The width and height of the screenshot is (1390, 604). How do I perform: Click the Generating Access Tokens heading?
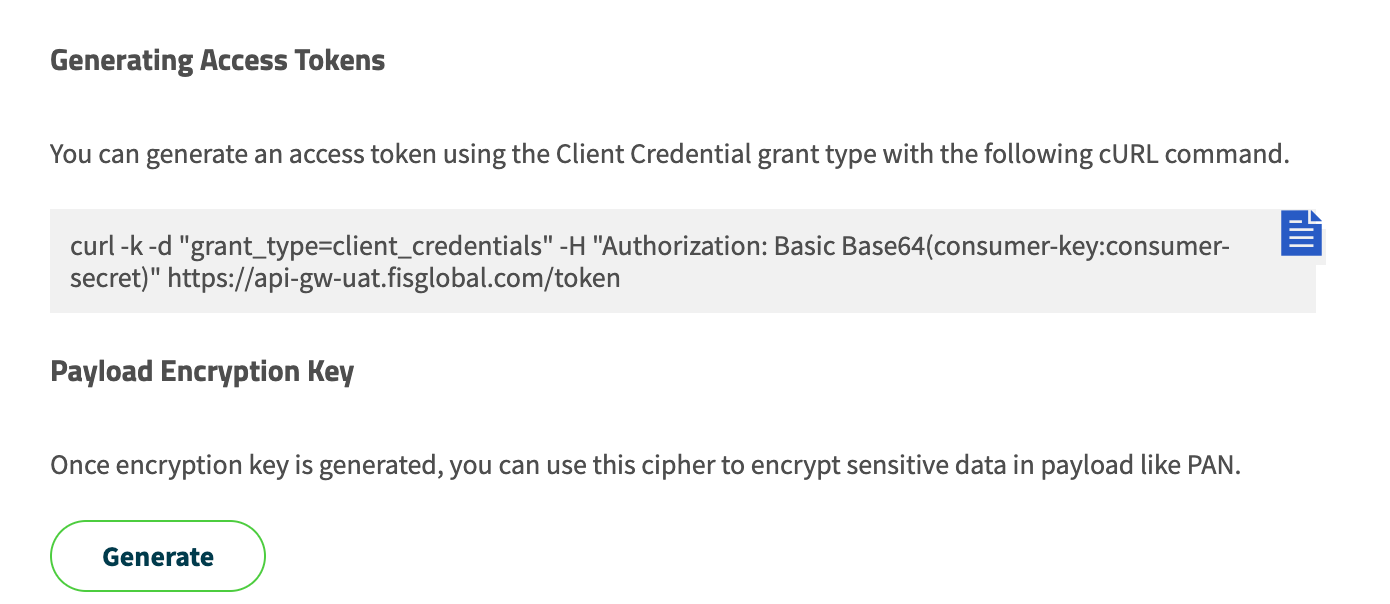click(x=216, y=60)
